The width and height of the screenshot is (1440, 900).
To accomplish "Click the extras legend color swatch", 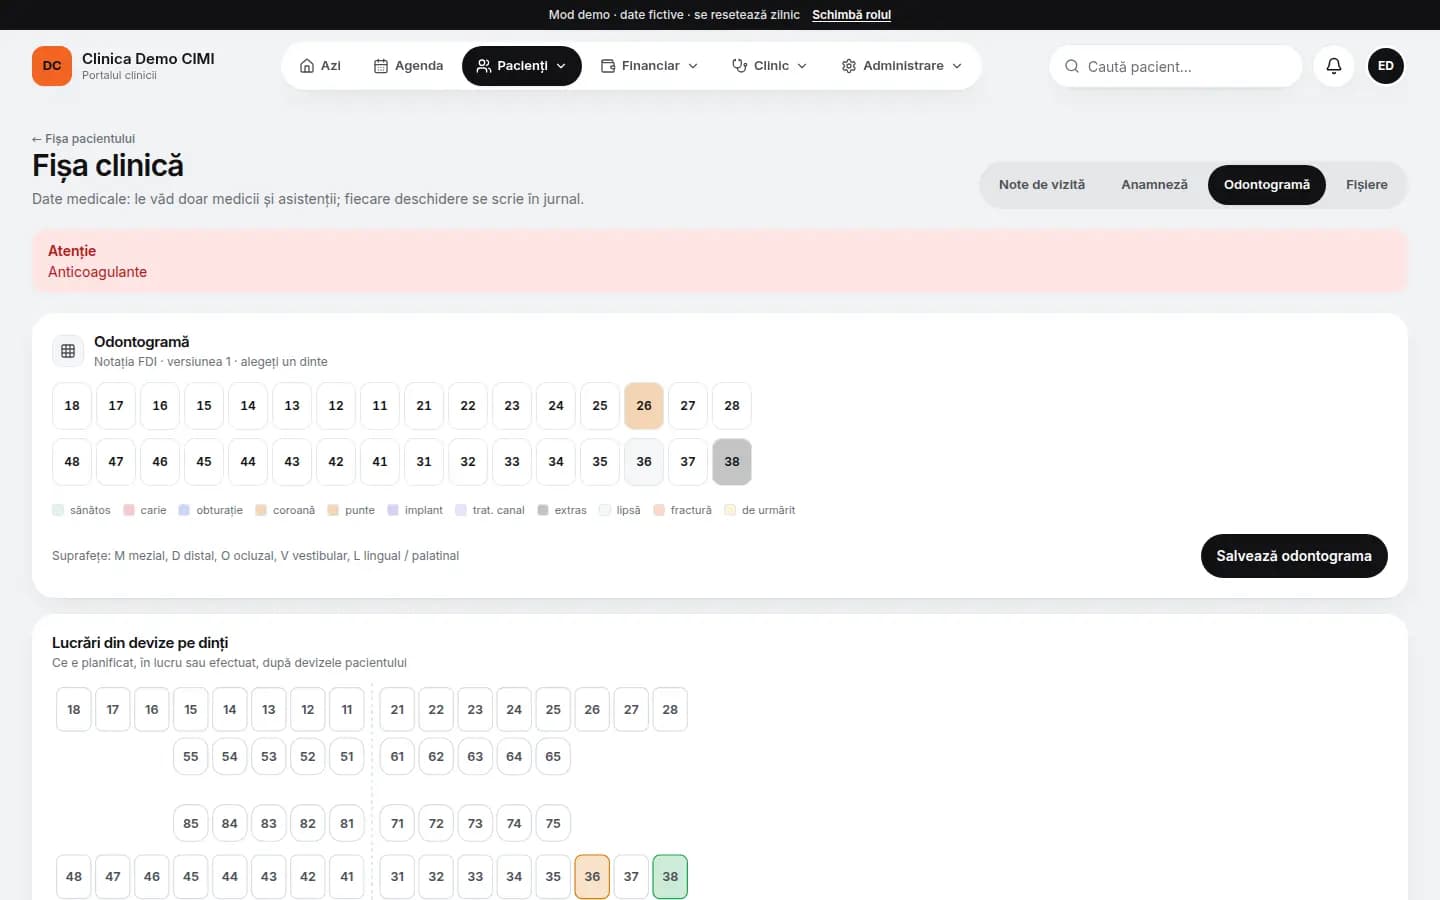I will pos(543,510).
